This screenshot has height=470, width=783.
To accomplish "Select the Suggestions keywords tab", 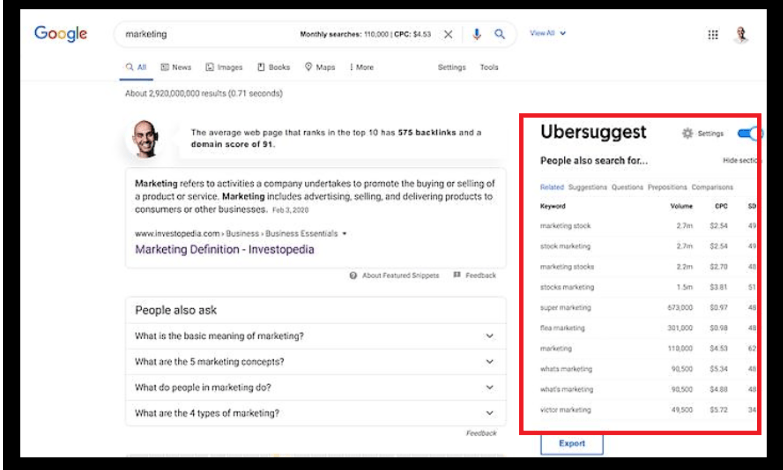I will [x=588, y=187].
